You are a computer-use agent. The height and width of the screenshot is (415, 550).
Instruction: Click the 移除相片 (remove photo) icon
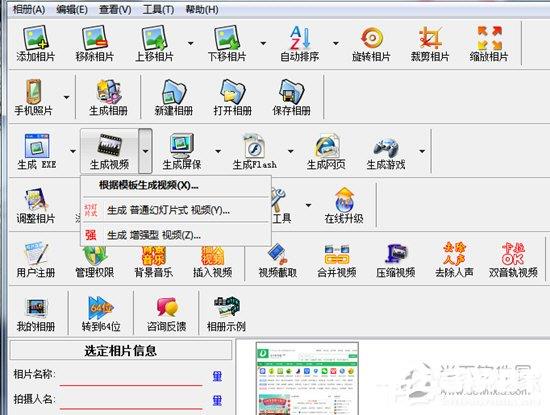tap(94, 43)
